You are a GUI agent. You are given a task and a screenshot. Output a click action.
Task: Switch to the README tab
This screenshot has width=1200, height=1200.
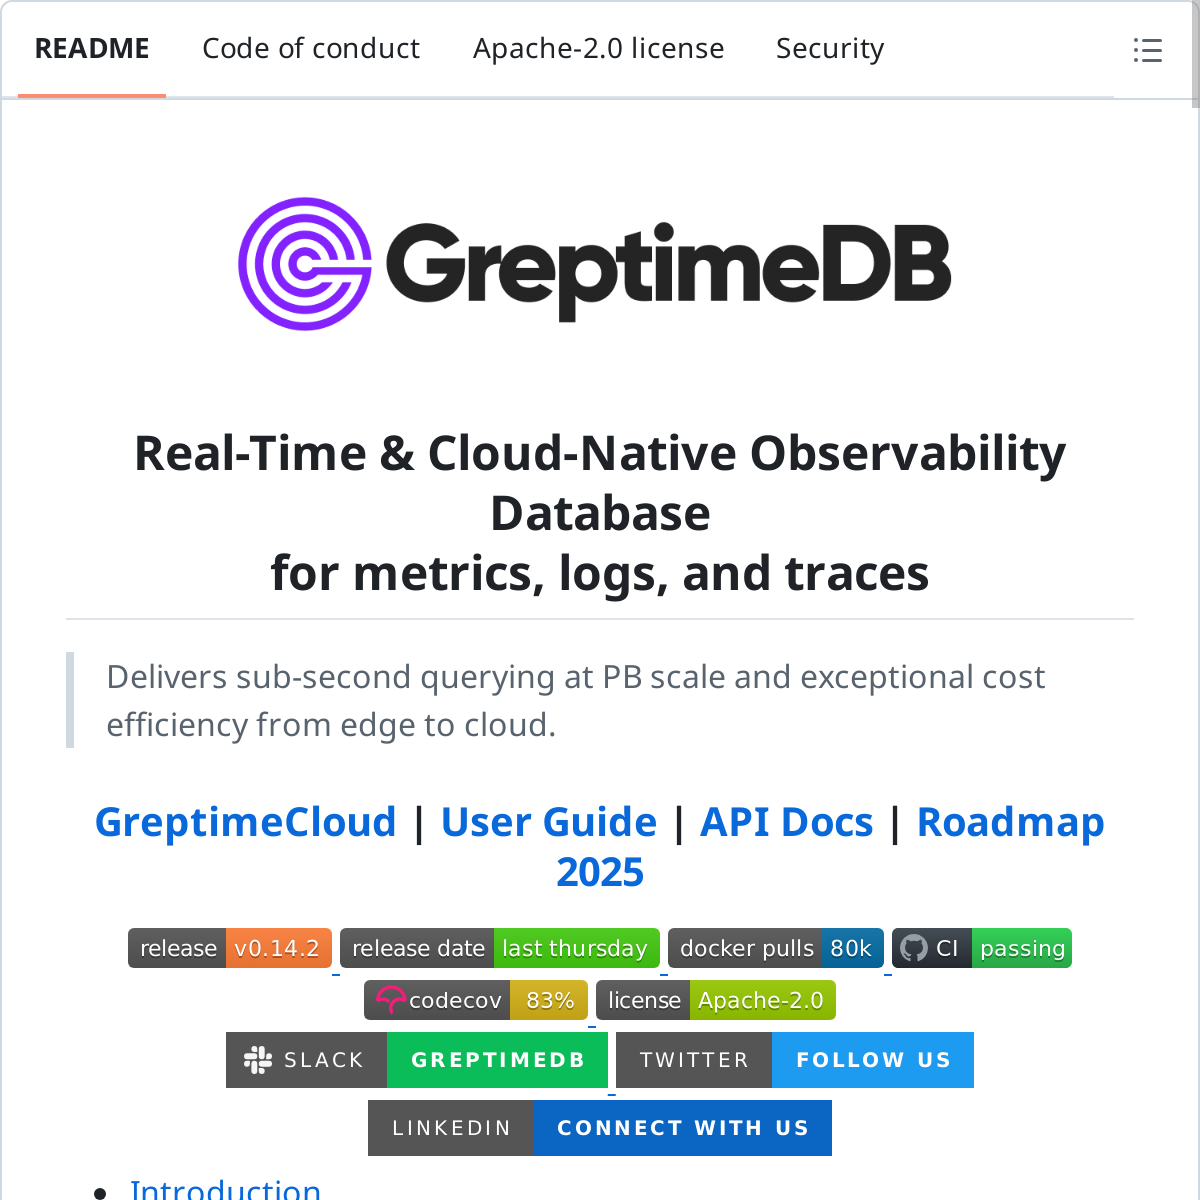(x=92, y=49)
